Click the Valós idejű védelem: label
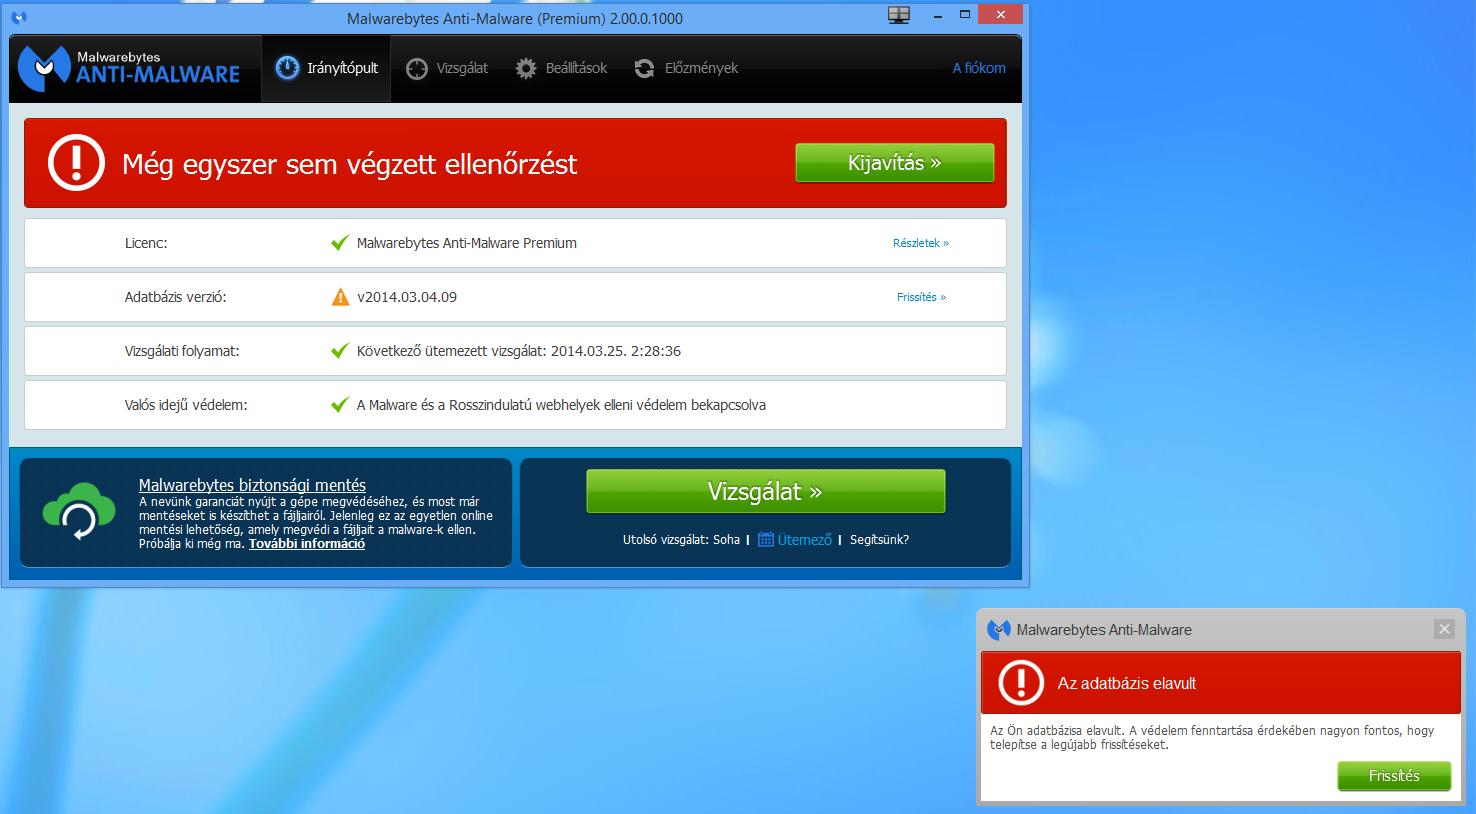Image resolution: width=1476 pixels, height=814 pixels. tap(186, 405)
